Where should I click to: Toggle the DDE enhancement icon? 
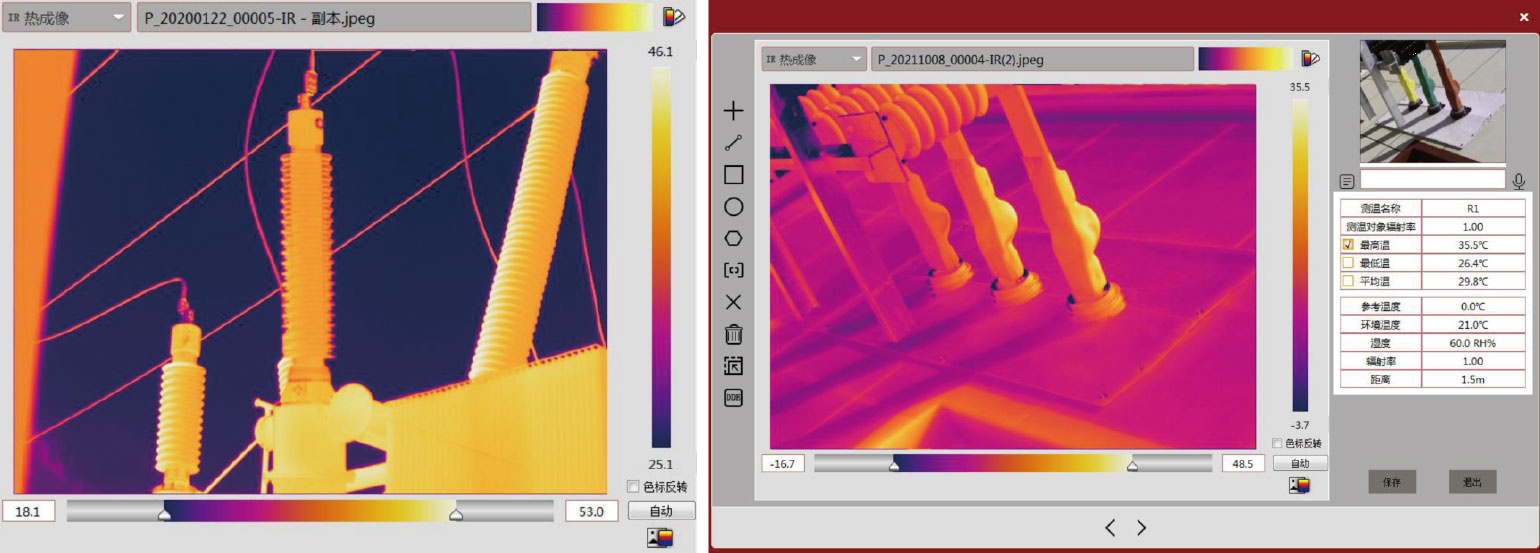(733, 397)
